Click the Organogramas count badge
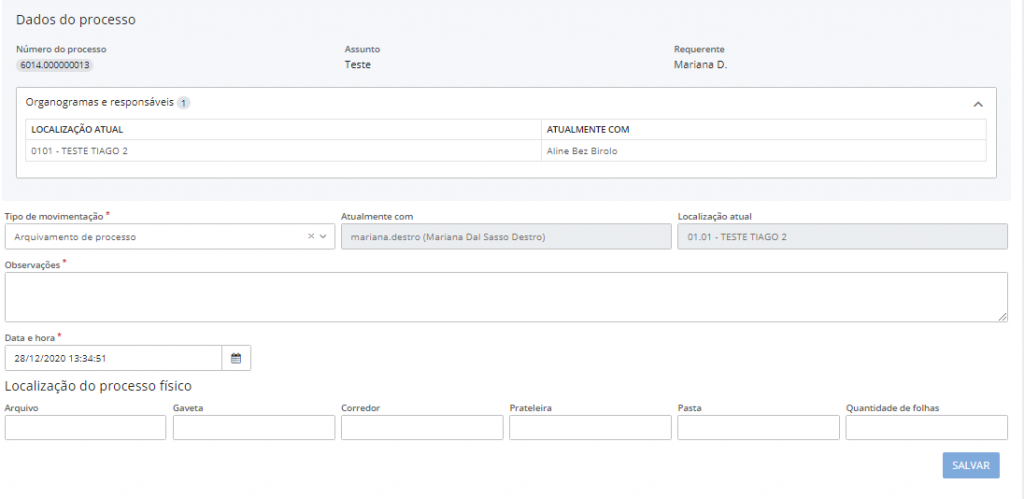The image size is (1024, 499). [184, 103]
